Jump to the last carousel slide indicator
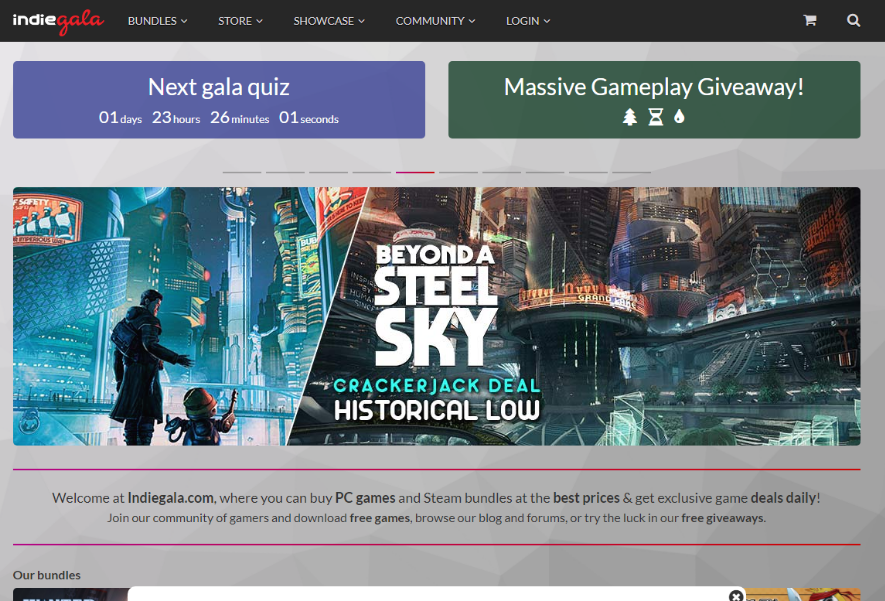Screen dimensions: 885x601 click(632, 172)
